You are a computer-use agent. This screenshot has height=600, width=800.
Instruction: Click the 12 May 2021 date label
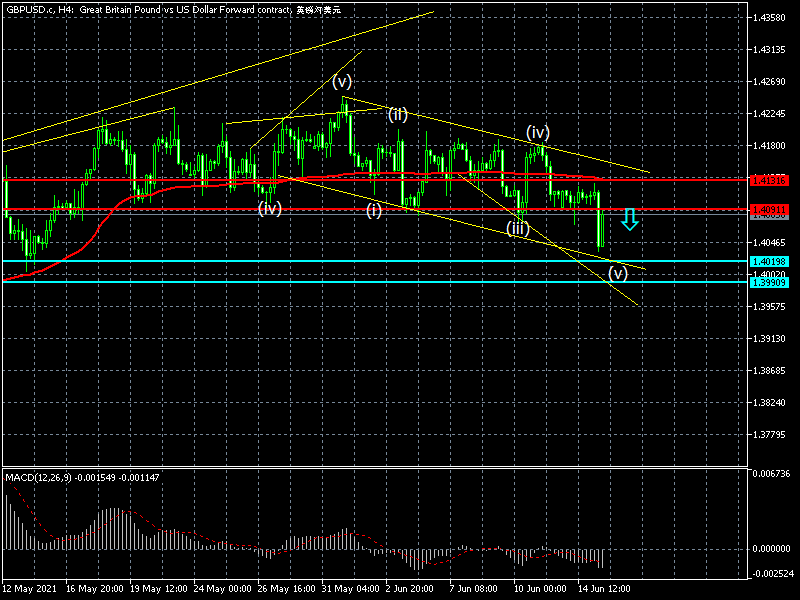pos(31,590)
